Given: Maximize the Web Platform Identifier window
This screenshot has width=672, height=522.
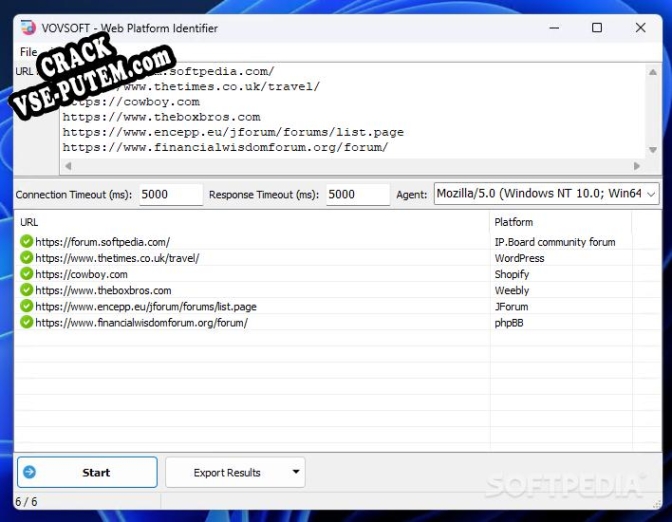Looking at the screenshot, I should click(x=597, y=28).
